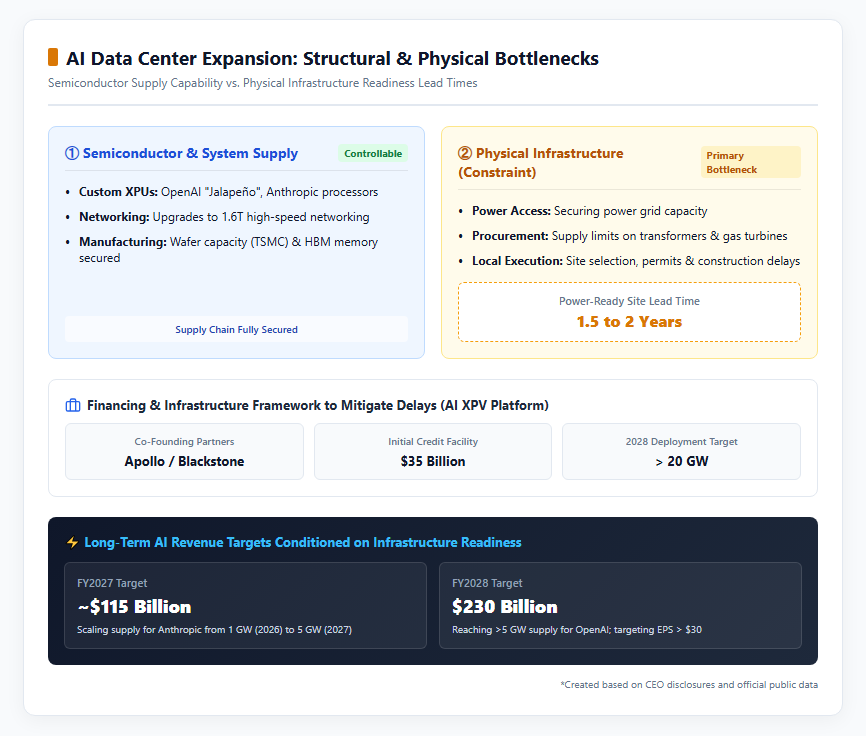The image size is (866, 736).
Task: Click the "1.5 to 2 Years" value
Action: 629,322
